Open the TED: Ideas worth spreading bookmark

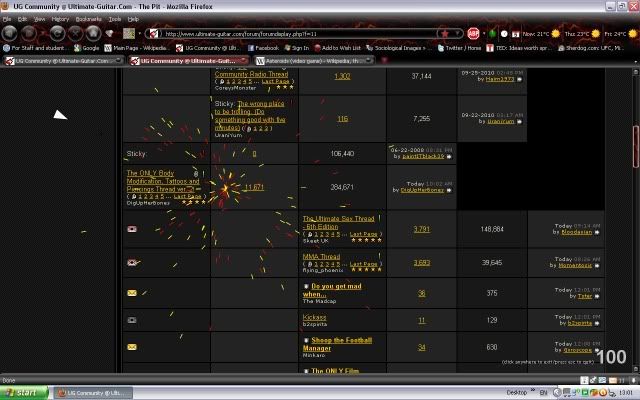[519, 48]
